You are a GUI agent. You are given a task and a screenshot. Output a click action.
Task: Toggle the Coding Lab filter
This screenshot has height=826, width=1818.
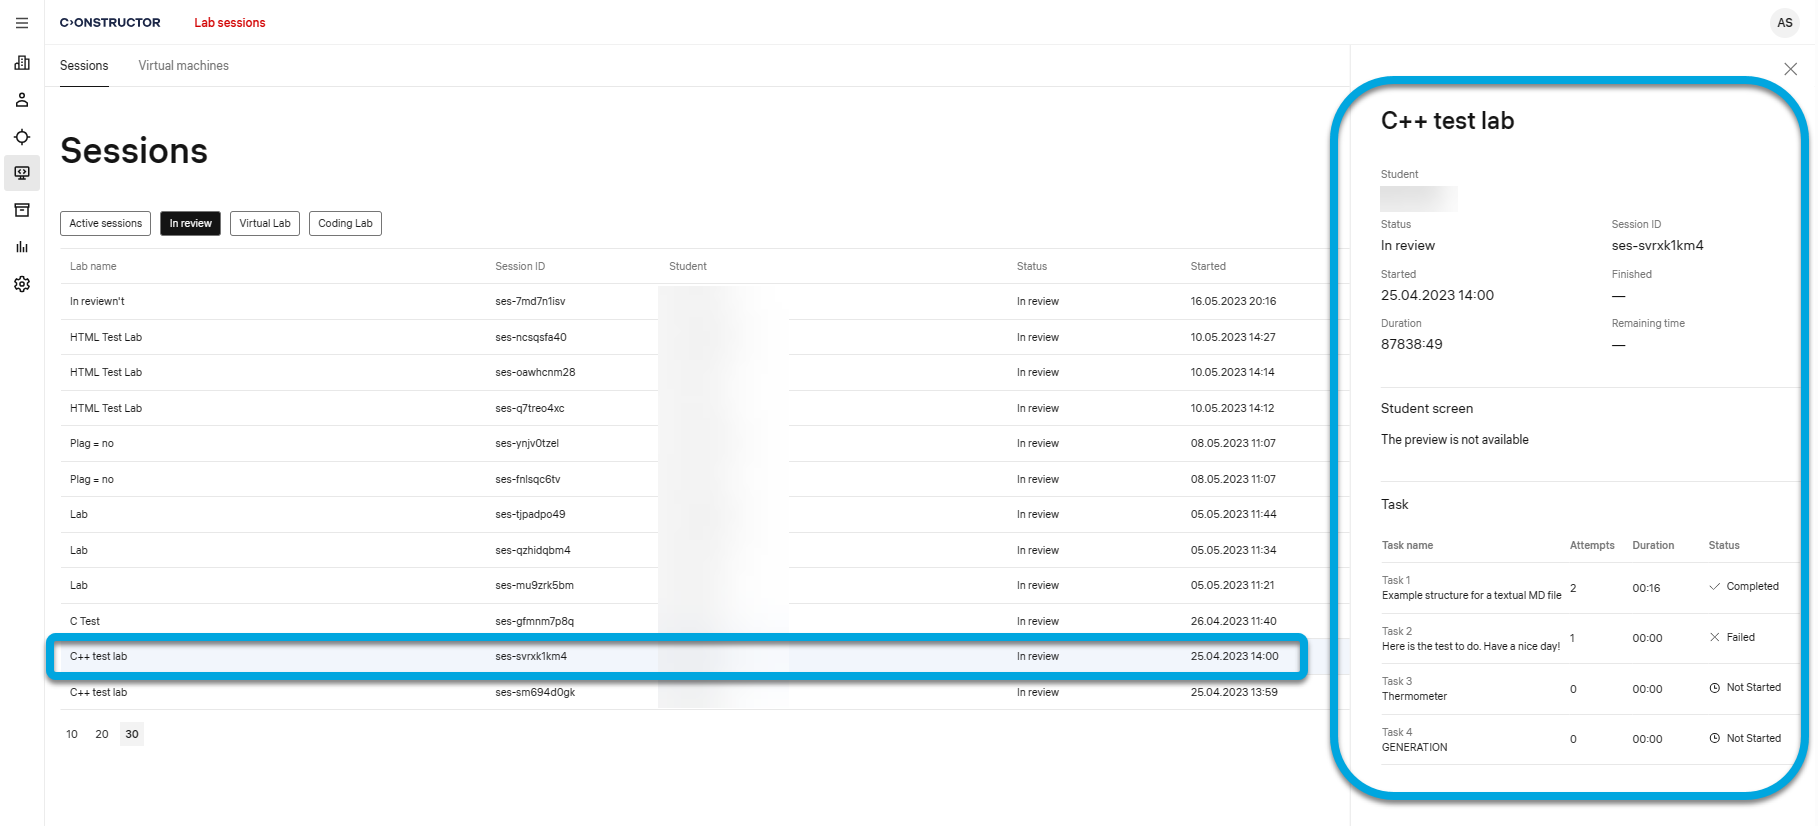tap(345, 224)
